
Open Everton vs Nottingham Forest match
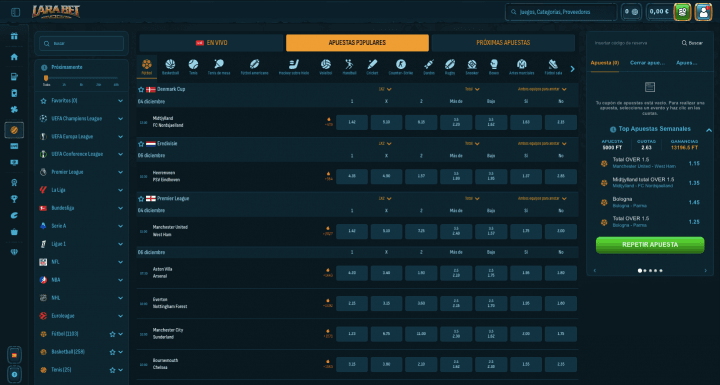[169, 303]
